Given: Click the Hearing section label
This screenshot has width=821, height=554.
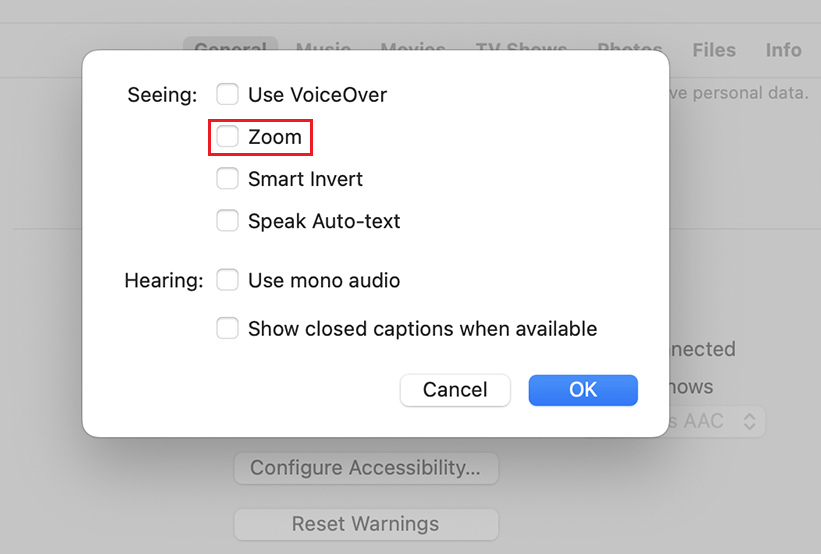Looking at the screenshot, I should pos(163,280).
